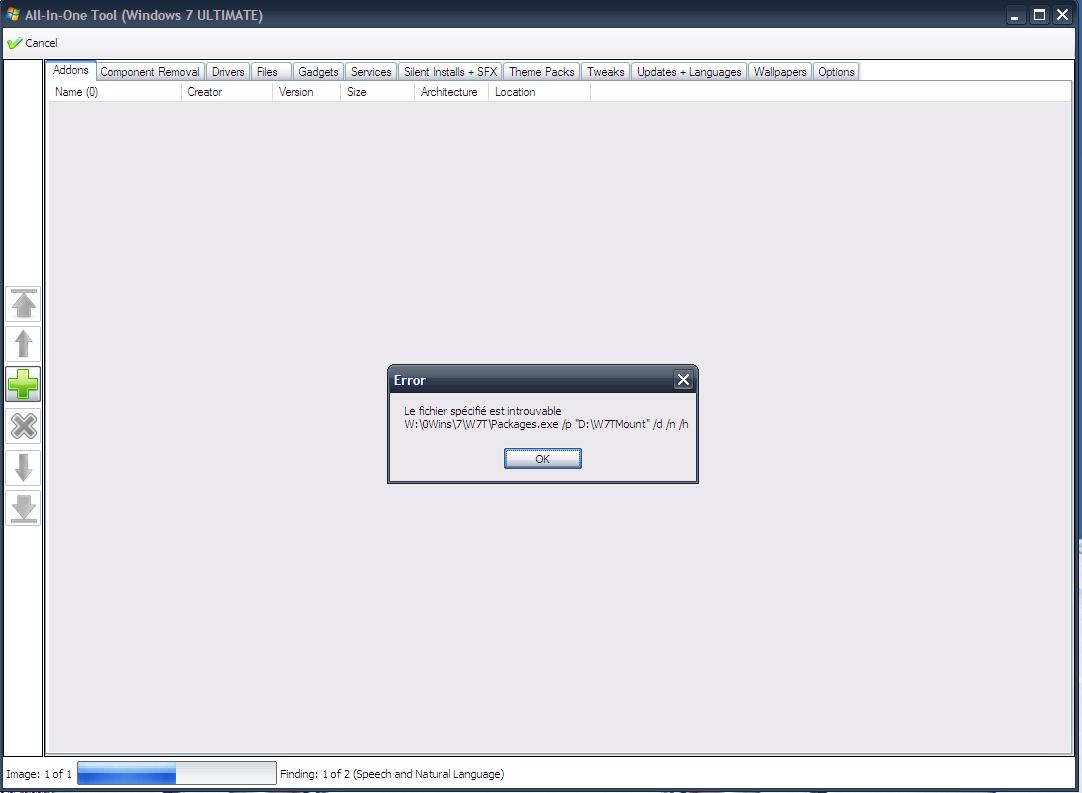Open the Component Removal tab
This screenshot has width=1082, height=793.
coord(150,72)
